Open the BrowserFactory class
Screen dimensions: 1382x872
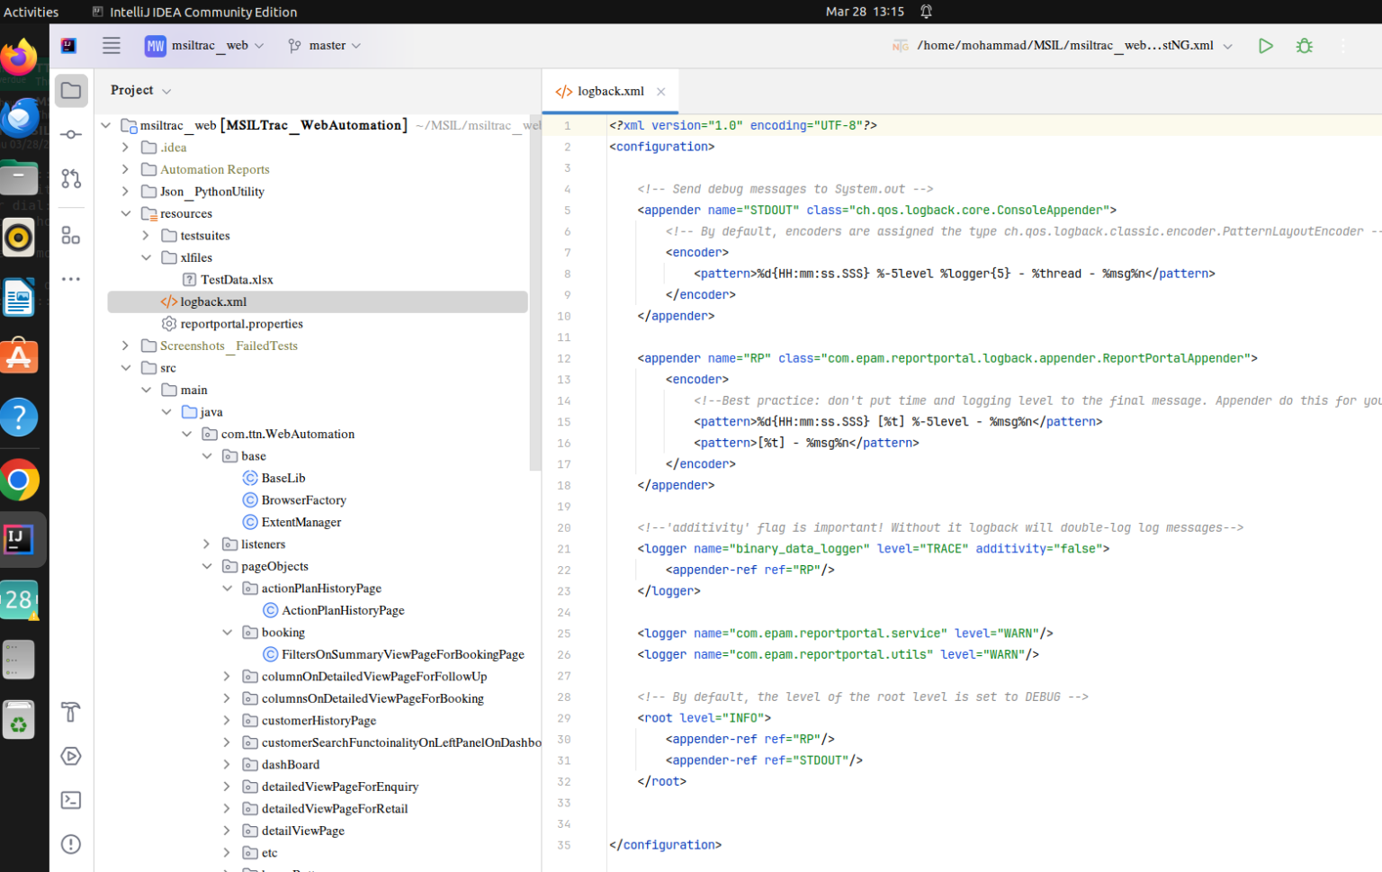[x=303, y=499]
